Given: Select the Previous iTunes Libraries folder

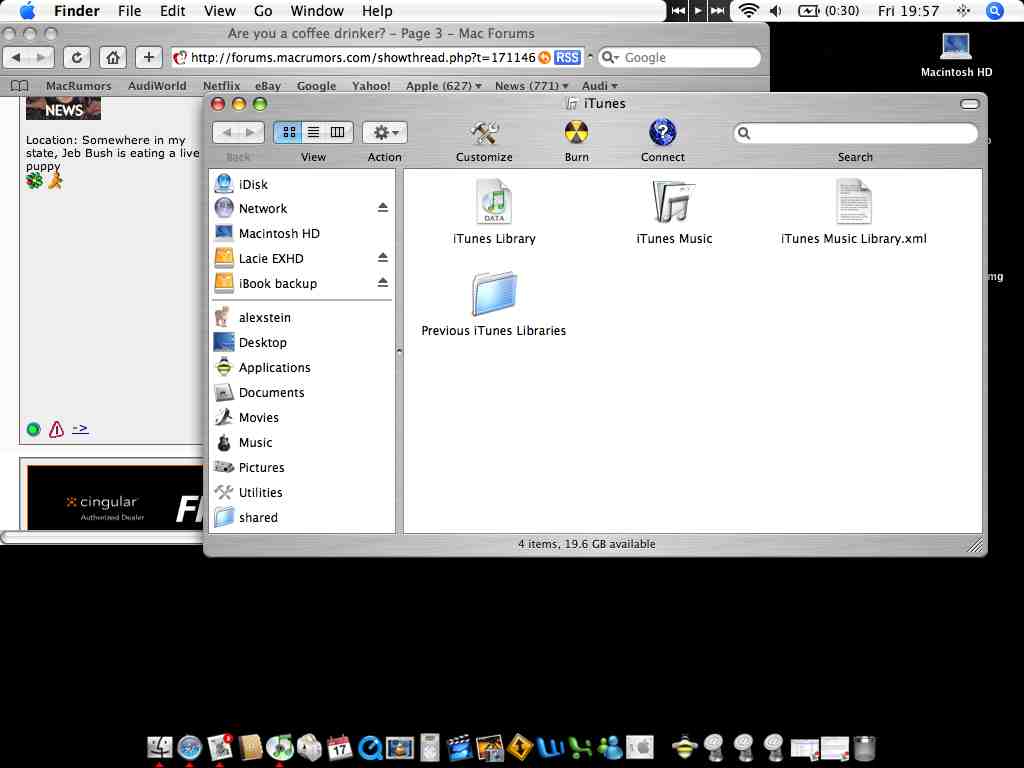Looking at the screenshot, I should 494,294.
